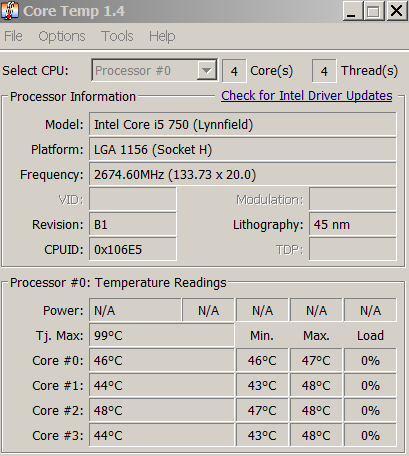Click Core #0 current temperature 46°C
The width and height of the screenshot is (409, 456).
pos(162,360)
